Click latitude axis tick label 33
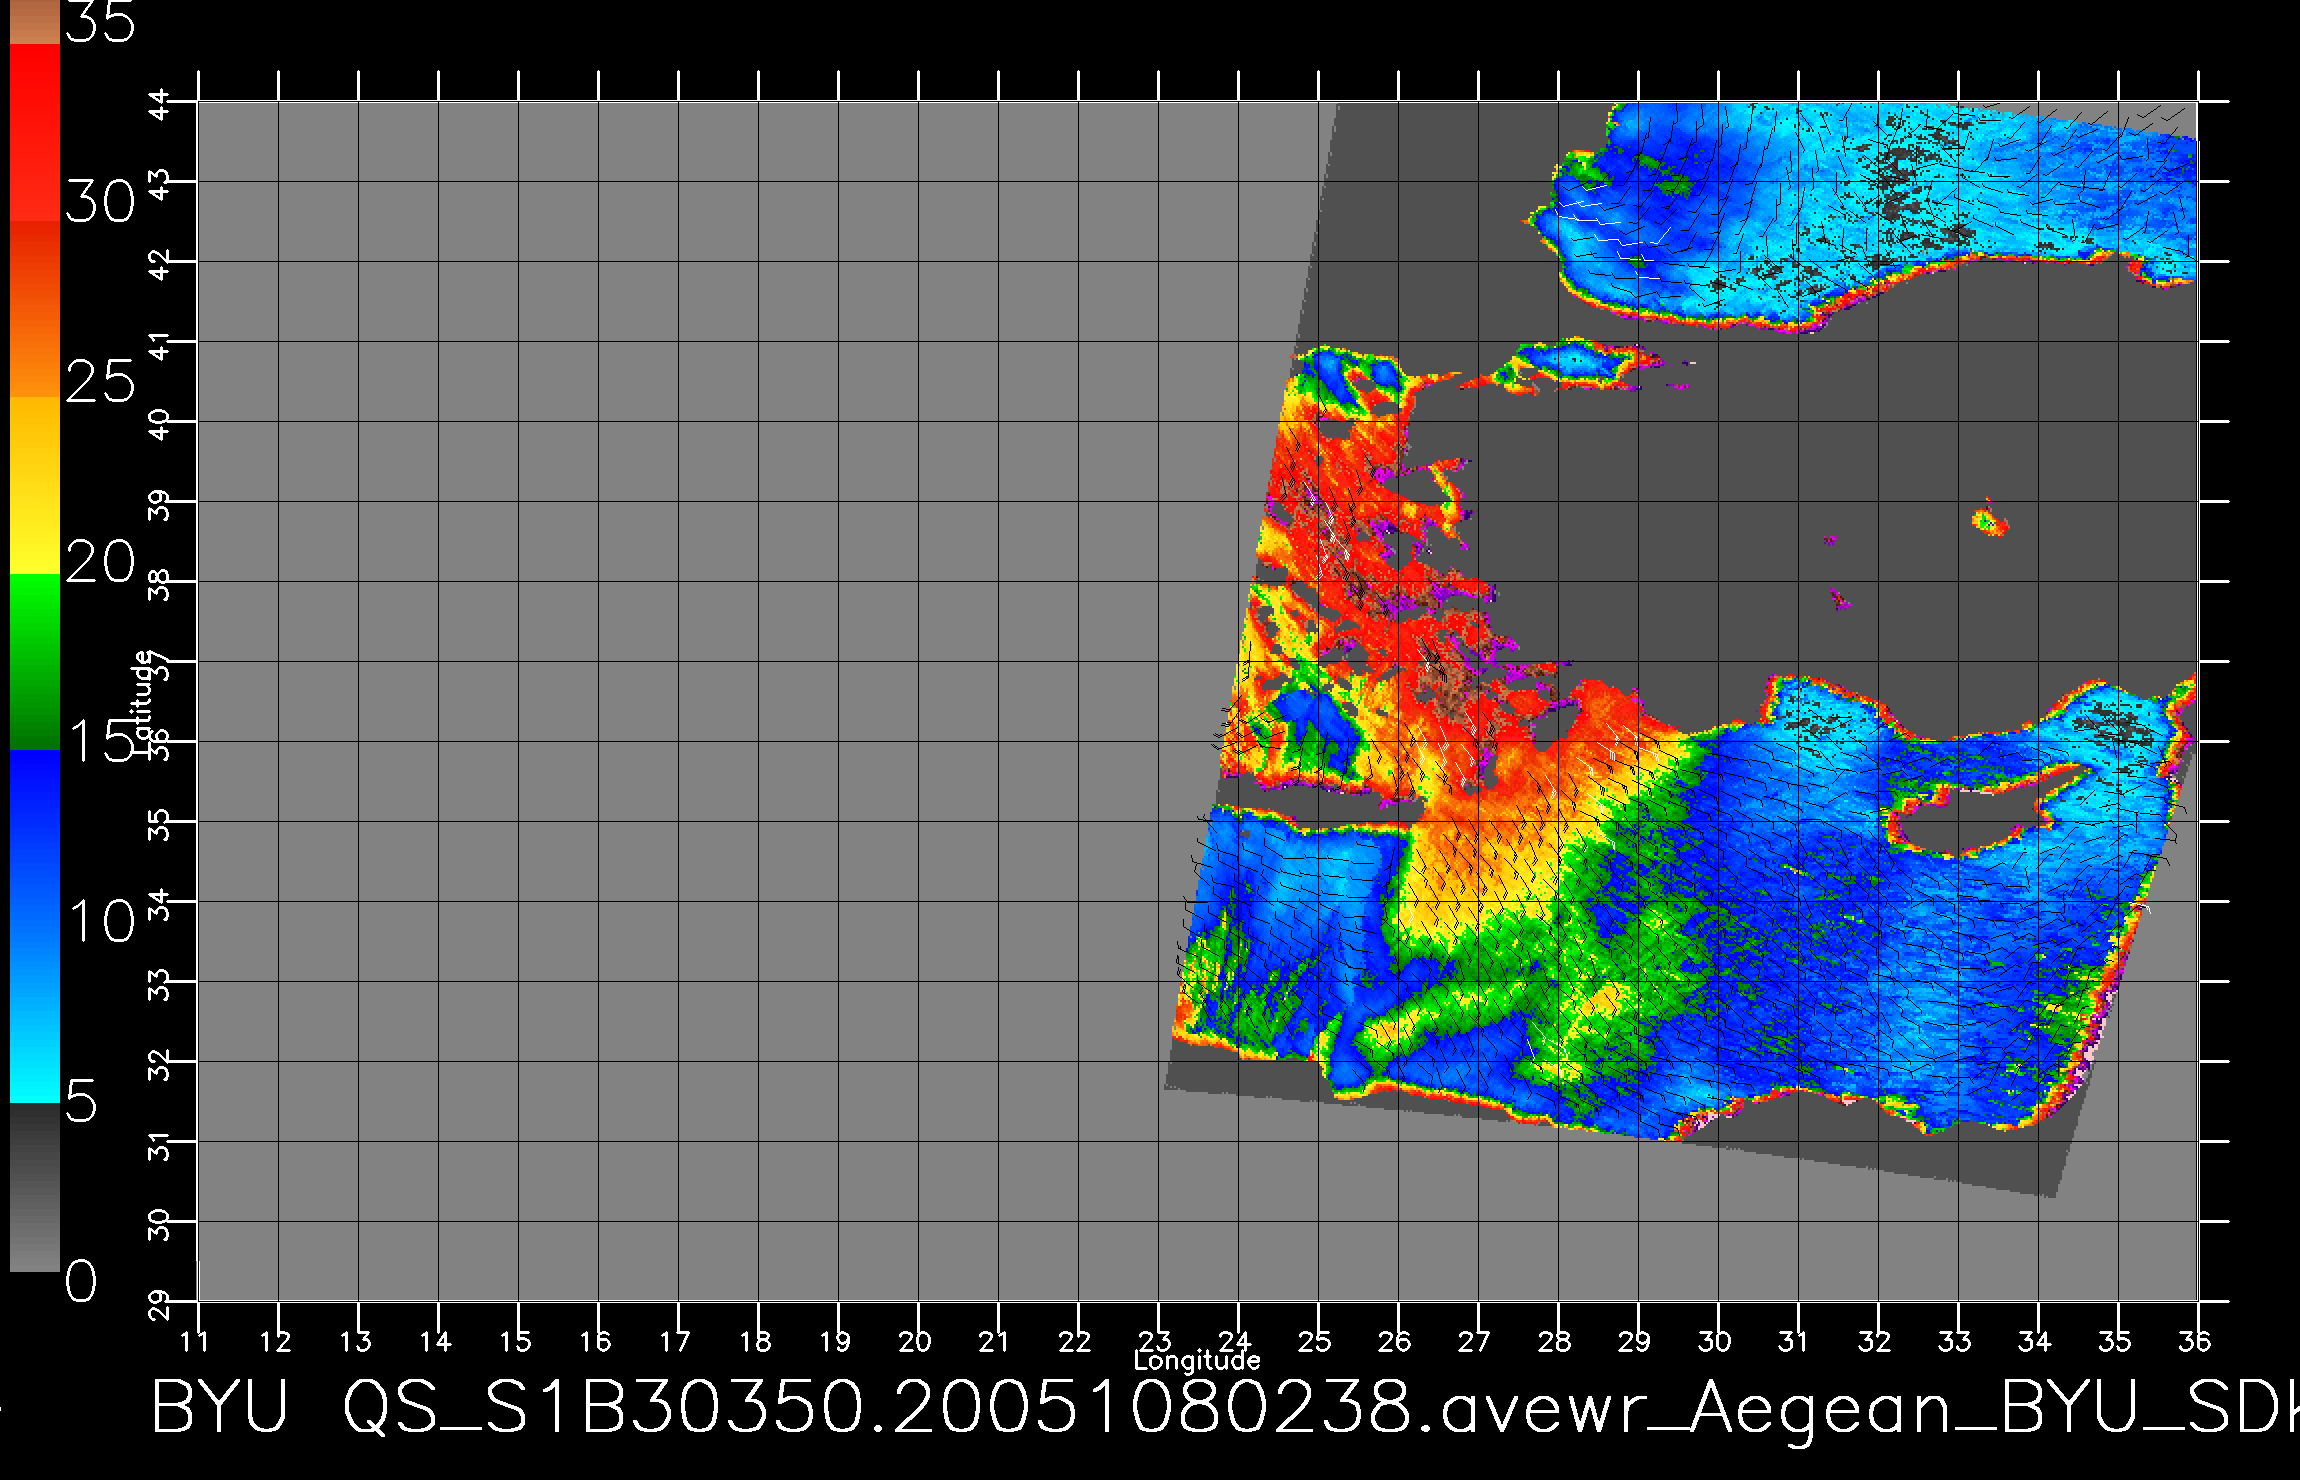This screenshot has width=2300, height=1480. point(160,984)
